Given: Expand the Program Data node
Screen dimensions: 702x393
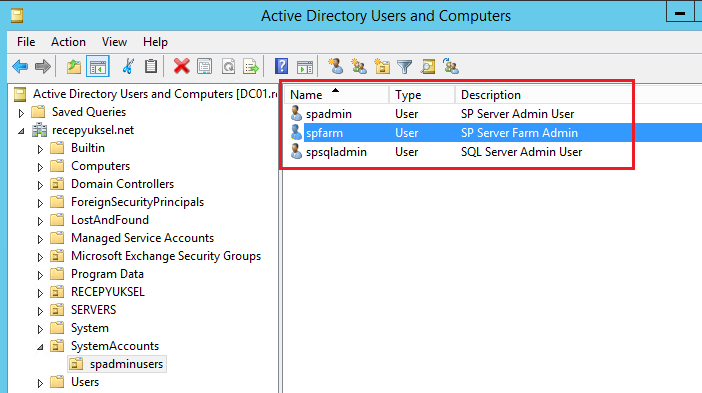Looking at the screenshot, I should click(40, 275).
